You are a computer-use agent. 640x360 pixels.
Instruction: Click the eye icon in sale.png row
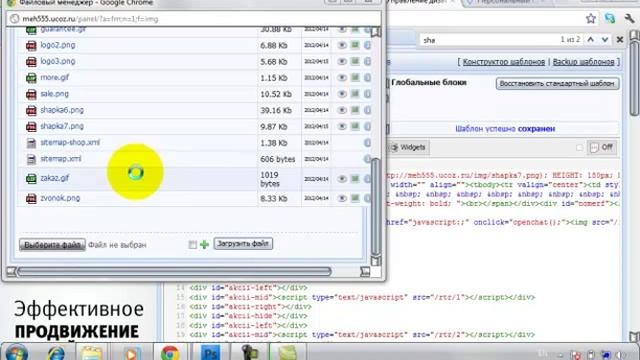(342, 94)
